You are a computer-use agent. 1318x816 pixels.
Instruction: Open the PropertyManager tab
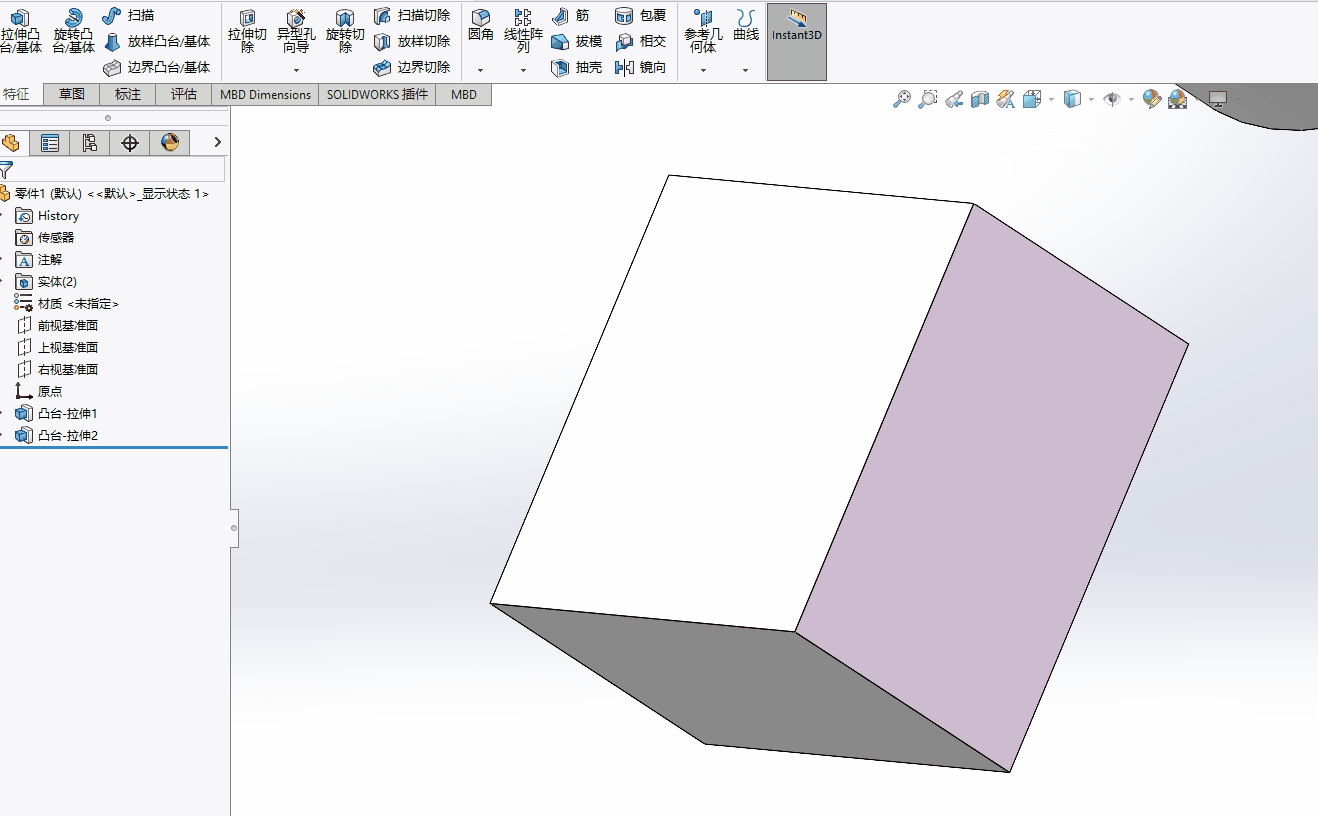[x=50, y=143]
